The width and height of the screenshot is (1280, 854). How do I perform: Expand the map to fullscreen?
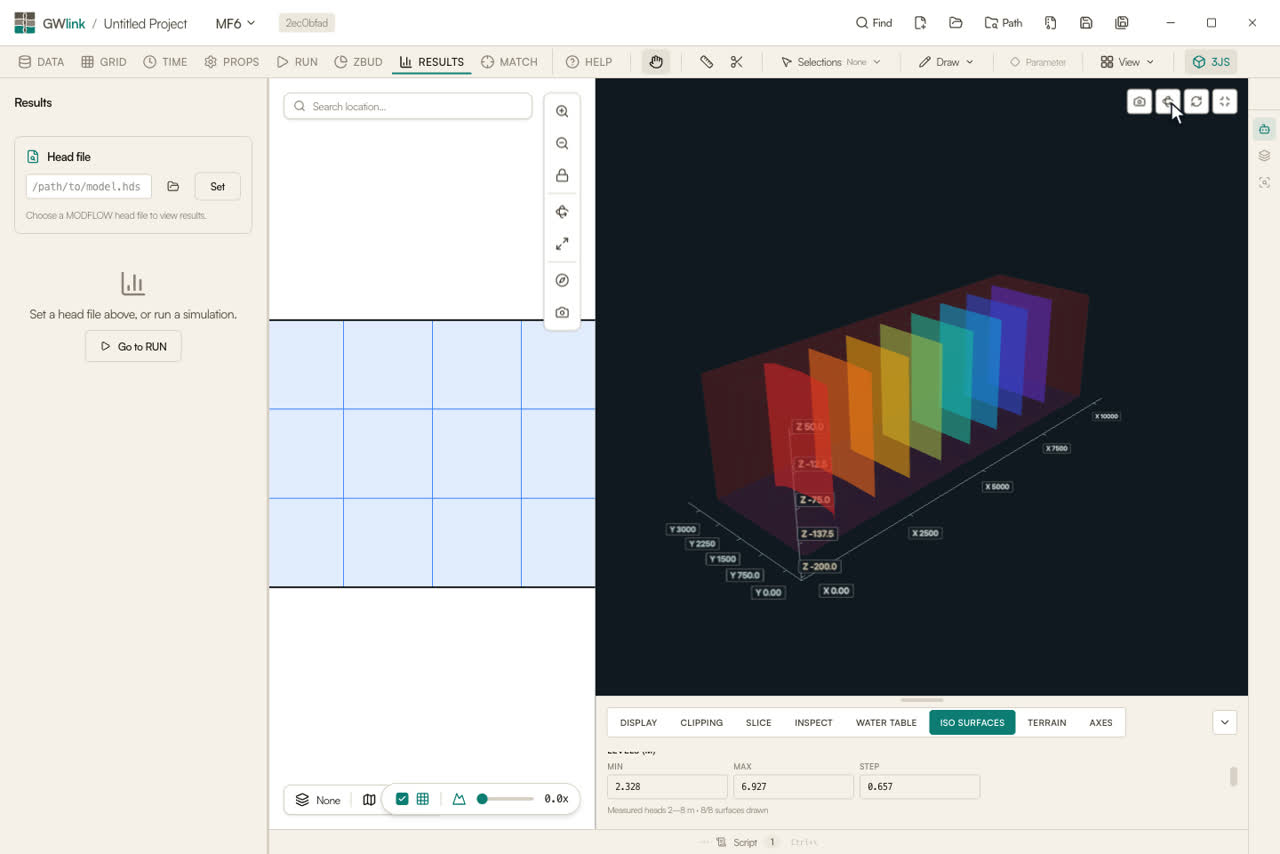click(x=562, y=244)
